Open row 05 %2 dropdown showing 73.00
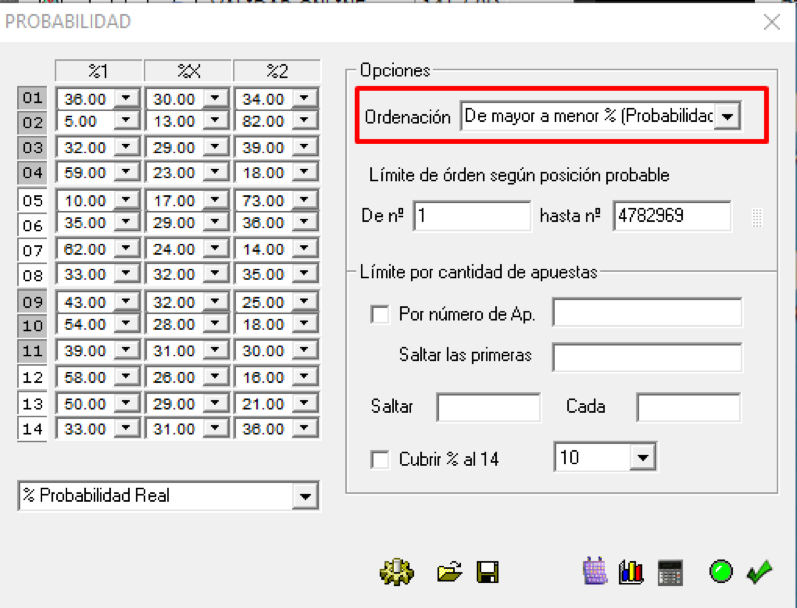The width and height of the screenshot is (797, 608). click(304, 199)
